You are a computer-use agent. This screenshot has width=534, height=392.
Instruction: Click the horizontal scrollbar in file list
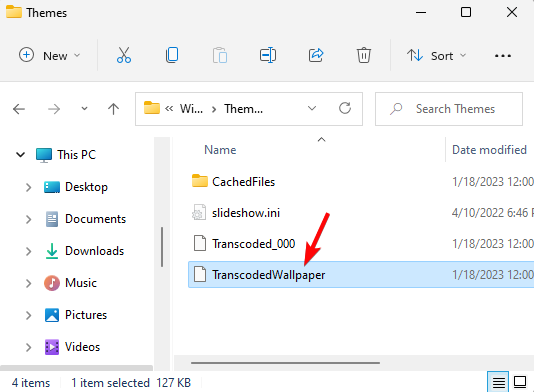pos(285,363)
